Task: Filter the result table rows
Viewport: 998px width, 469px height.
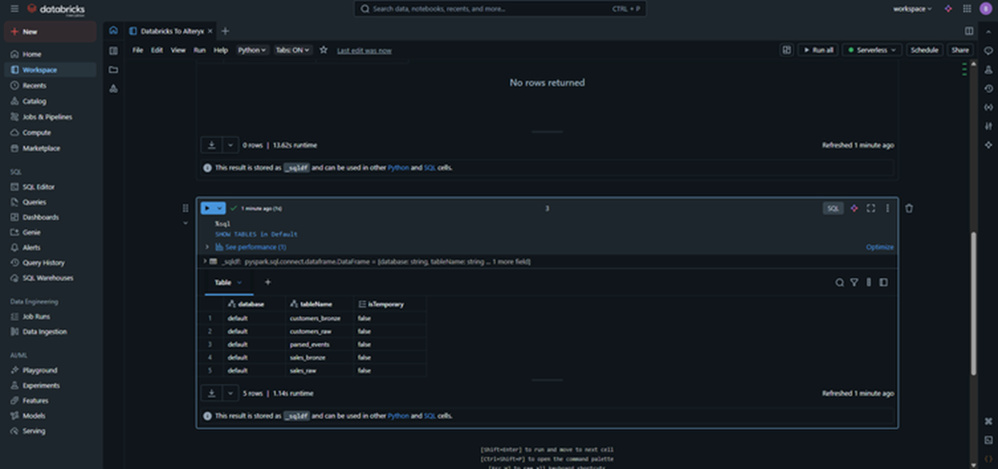Action: point(854,283)
